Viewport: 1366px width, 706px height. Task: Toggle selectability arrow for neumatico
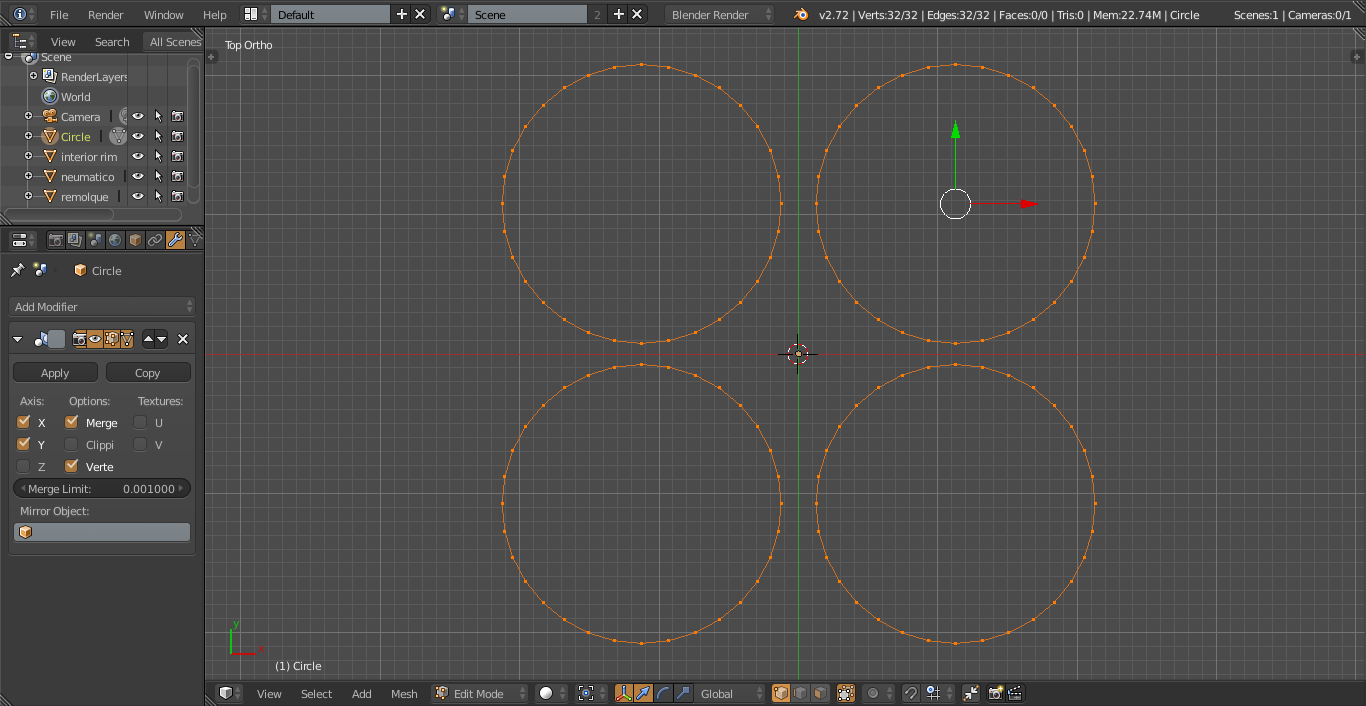(158, 176)
